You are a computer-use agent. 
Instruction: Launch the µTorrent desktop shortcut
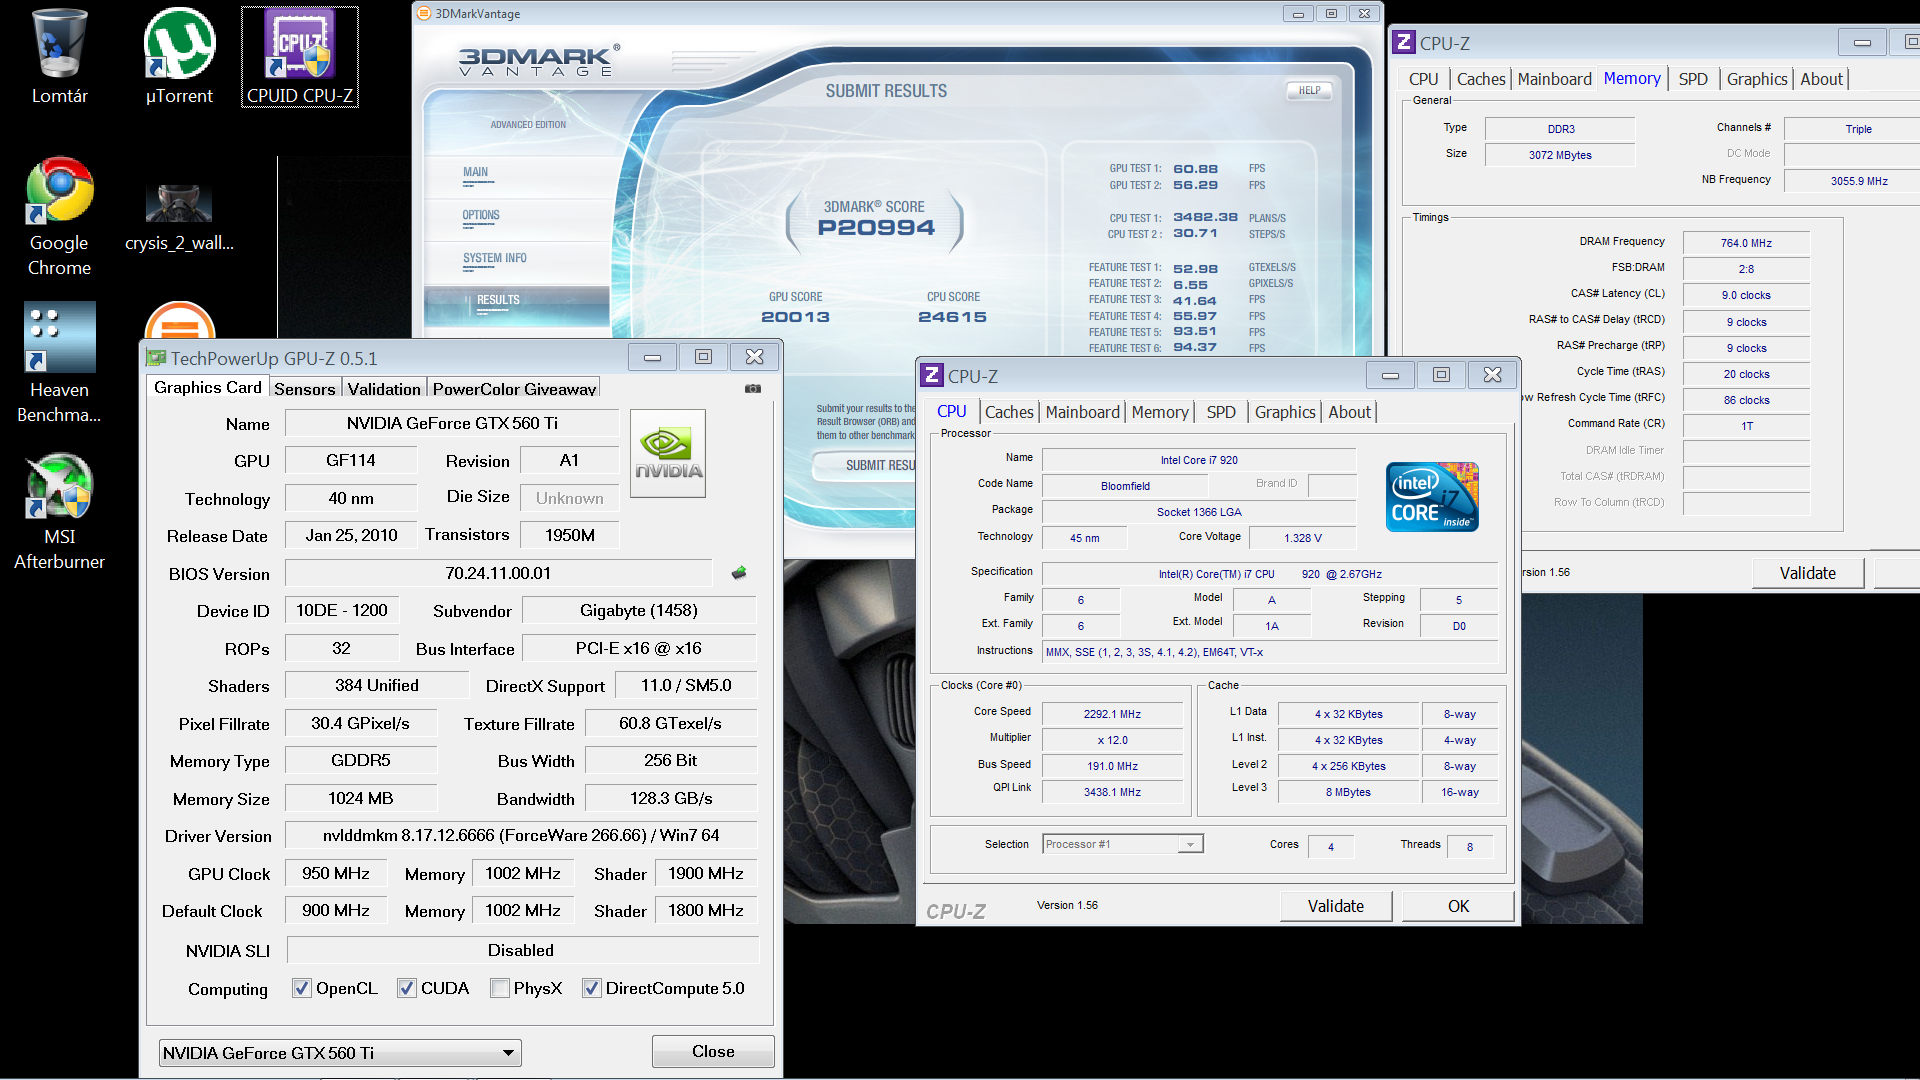[179, 56]
